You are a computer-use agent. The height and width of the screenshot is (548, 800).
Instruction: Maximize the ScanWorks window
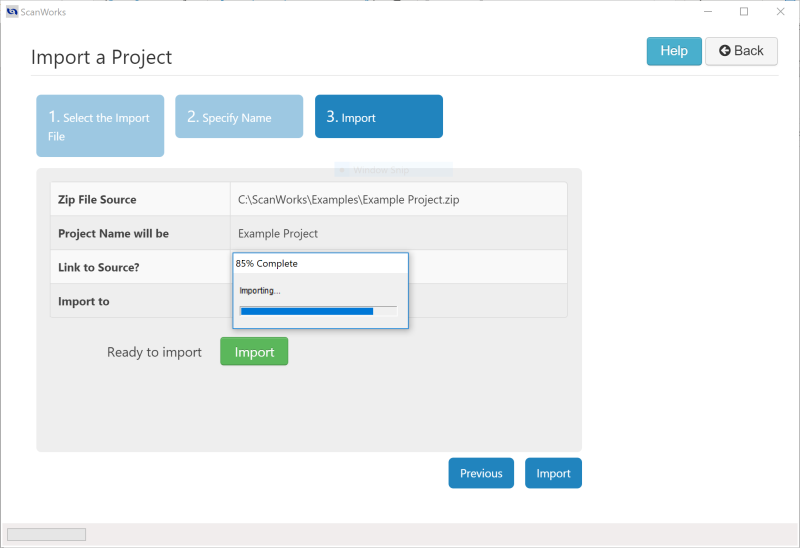(744, 12)
